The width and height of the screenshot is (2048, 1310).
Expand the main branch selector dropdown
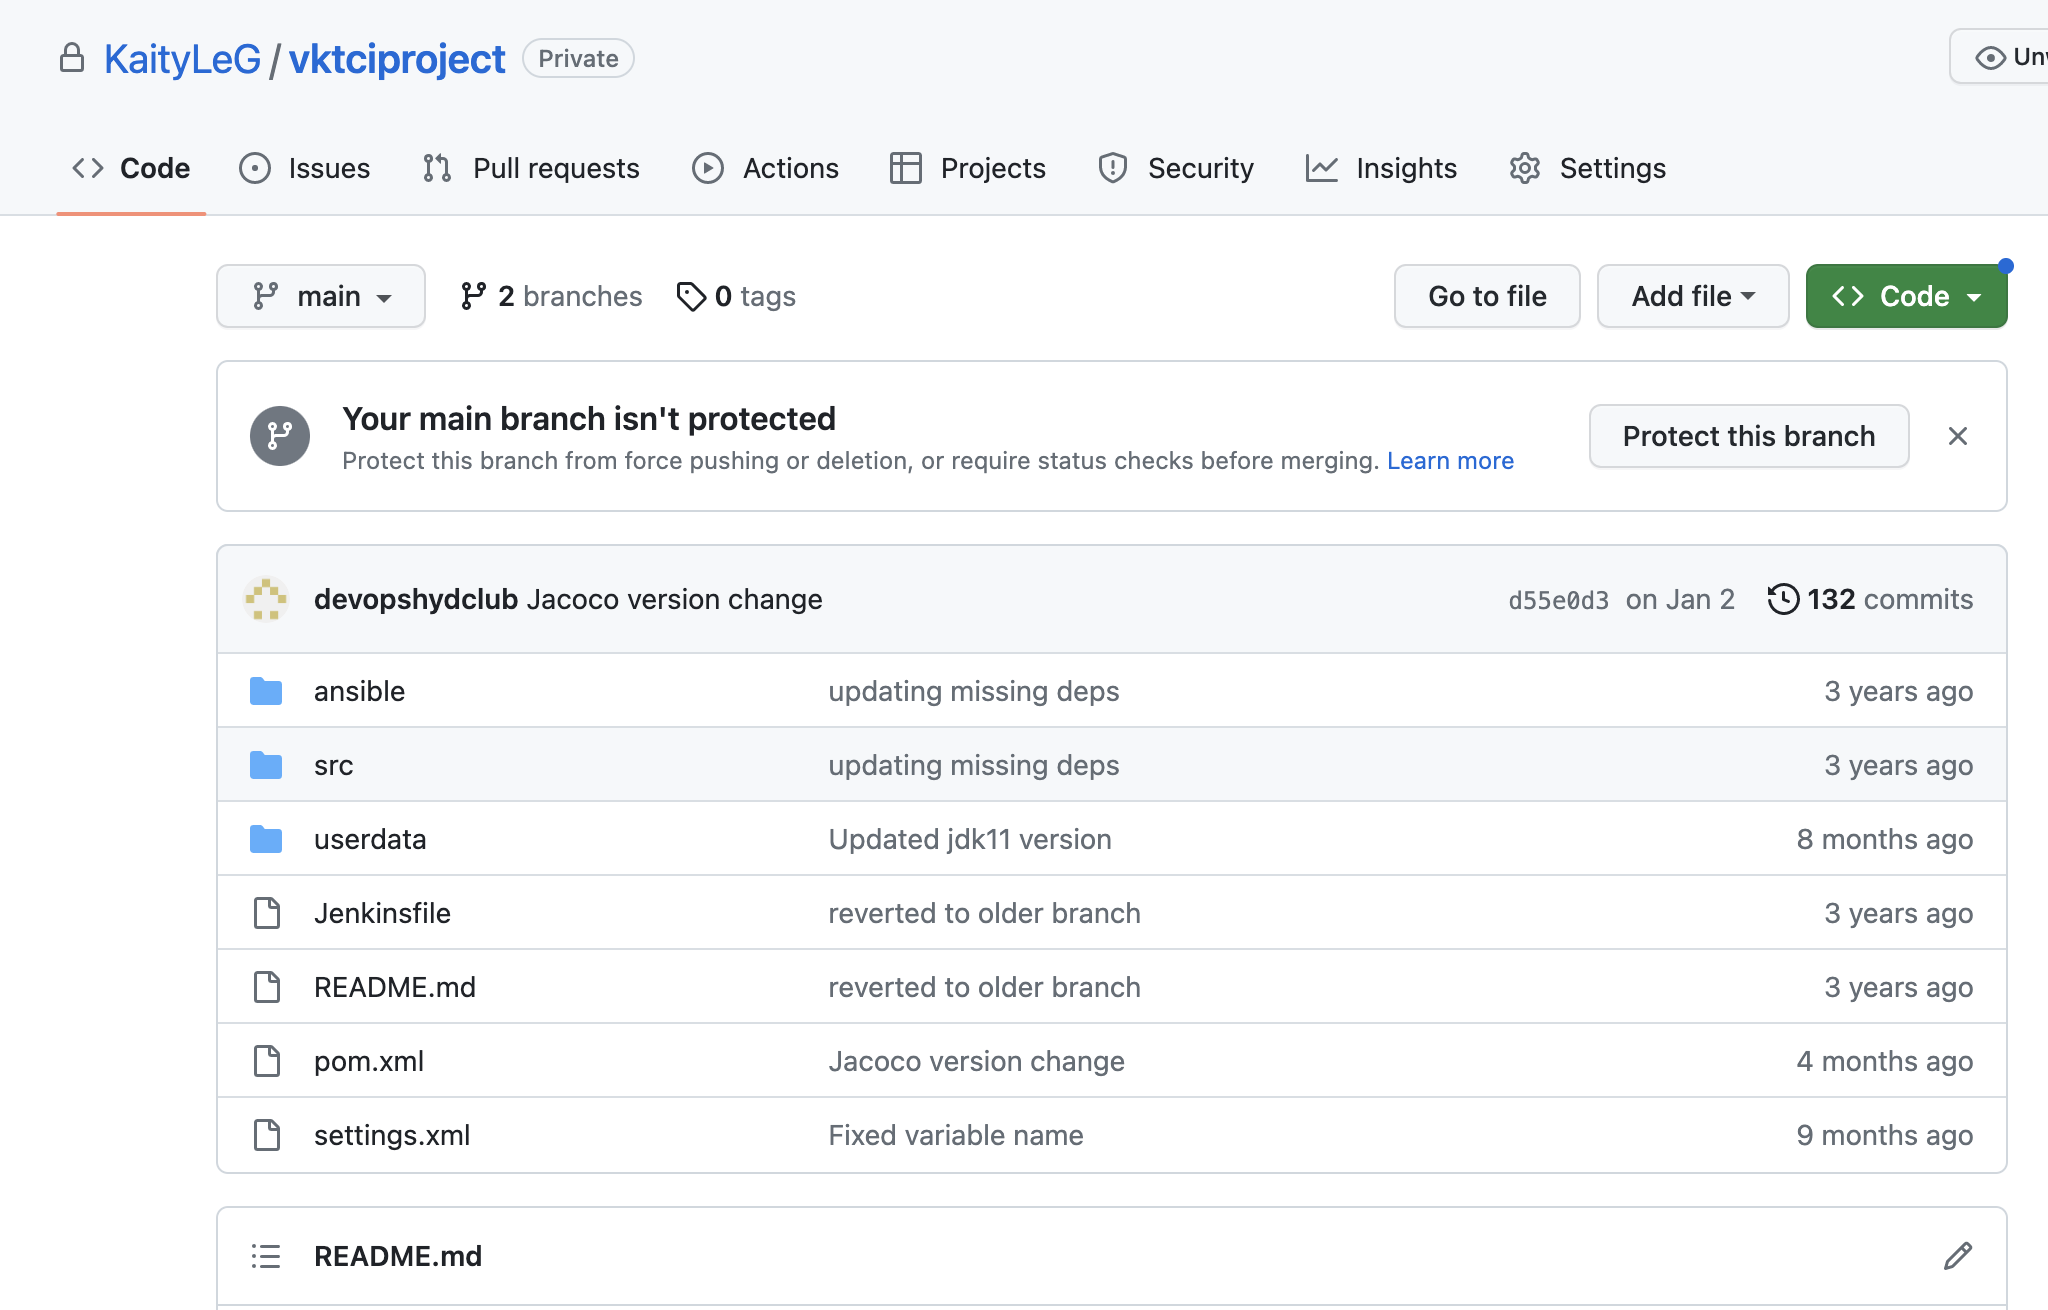click(x=321, y=296)
